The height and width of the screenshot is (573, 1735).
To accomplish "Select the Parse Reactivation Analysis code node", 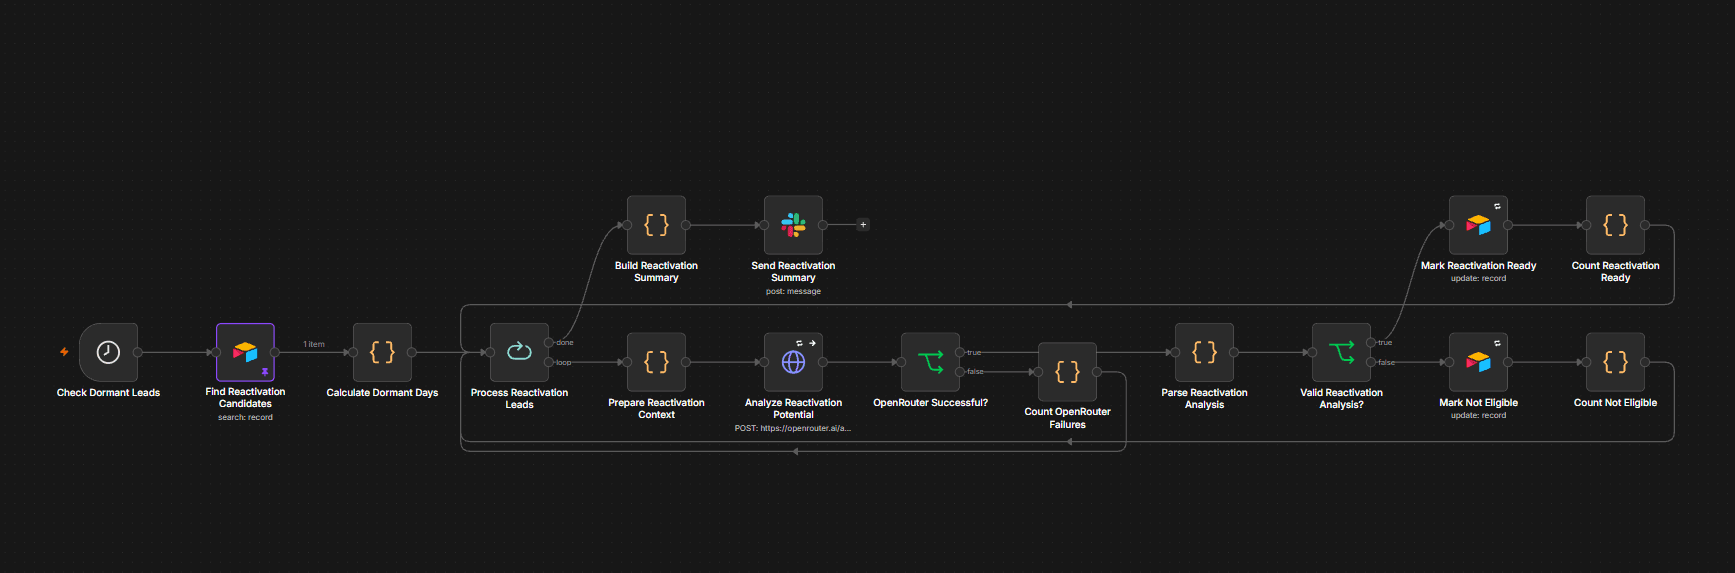I will 1204,352.
